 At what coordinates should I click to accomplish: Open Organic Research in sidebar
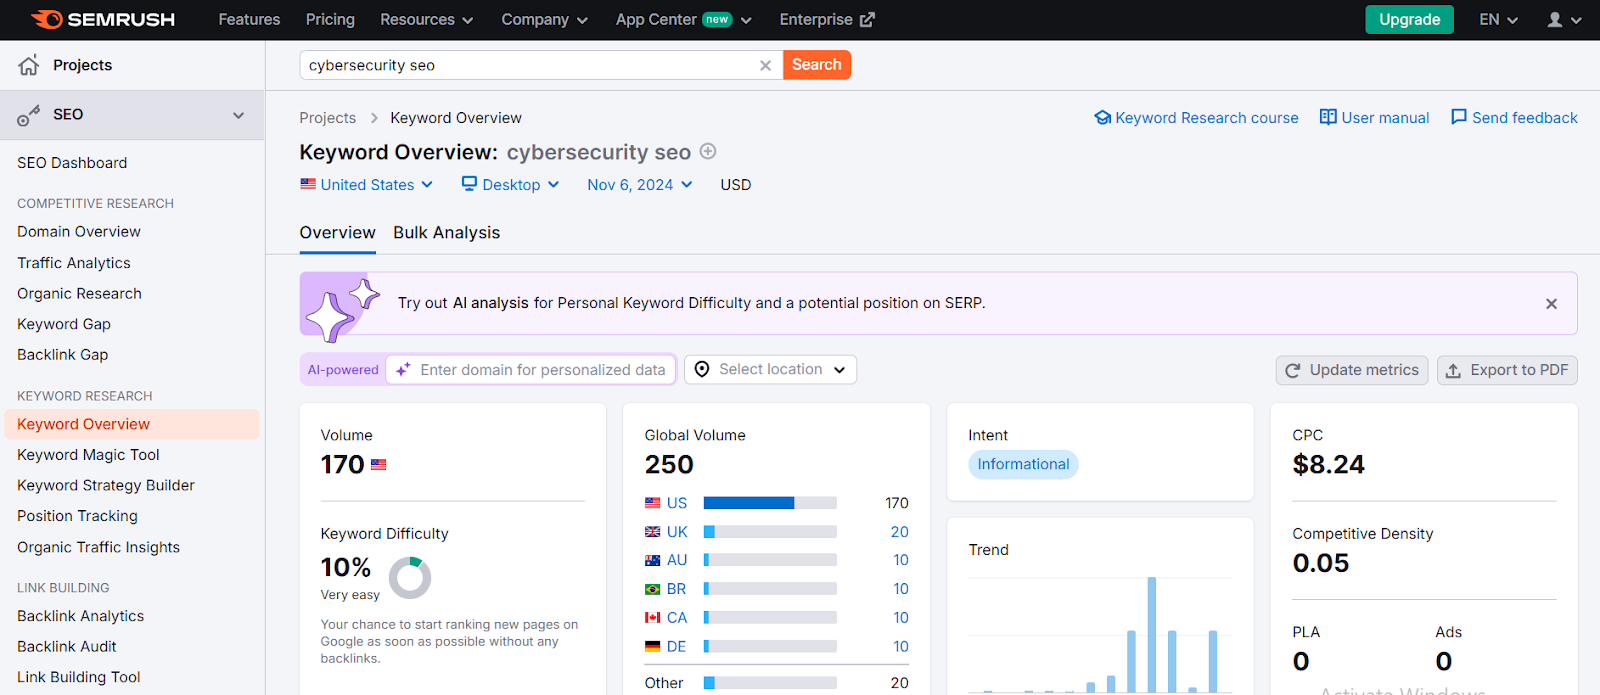point(79,294)
